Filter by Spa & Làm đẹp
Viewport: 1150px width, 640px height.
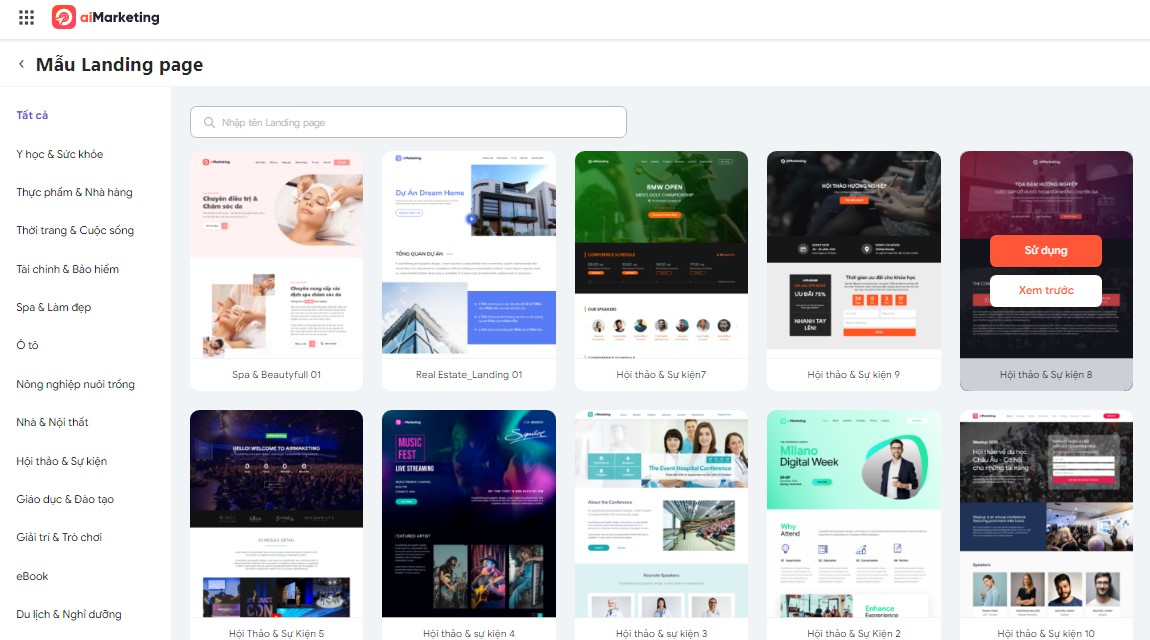(x=54, y=307)
